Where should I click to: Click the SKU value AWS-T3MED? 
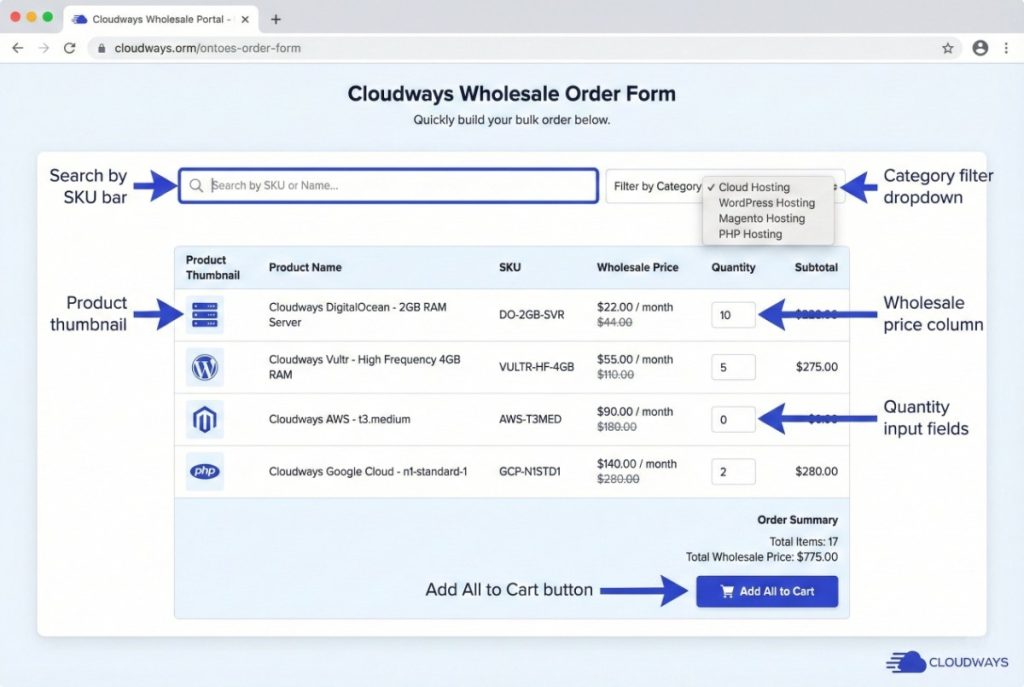click(x=530, y=419)
